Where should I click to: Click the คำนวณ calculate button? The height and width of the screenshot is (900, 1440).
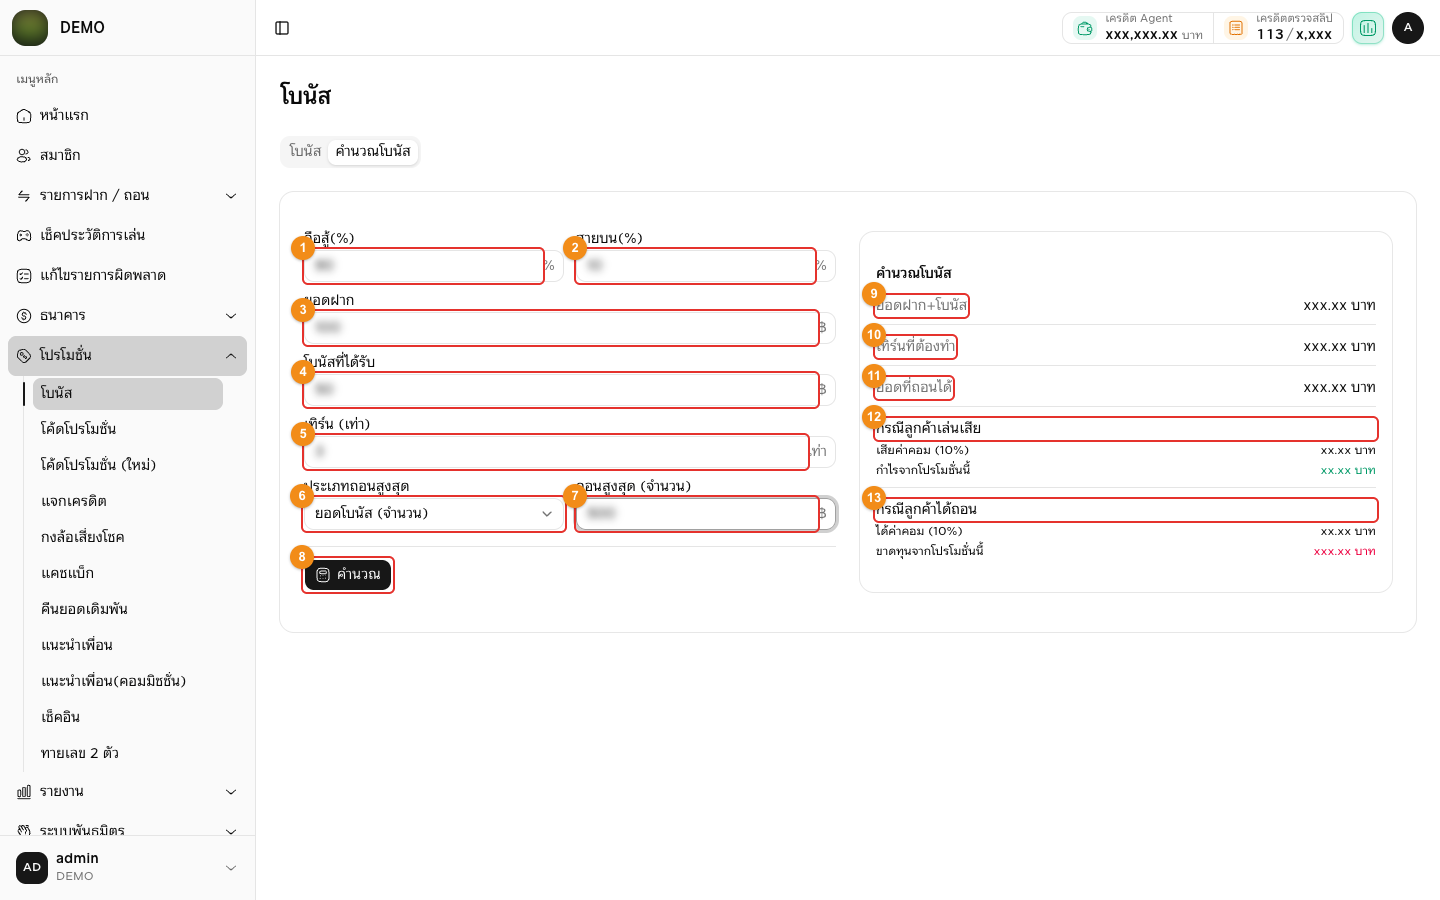[x=348, y=575]
